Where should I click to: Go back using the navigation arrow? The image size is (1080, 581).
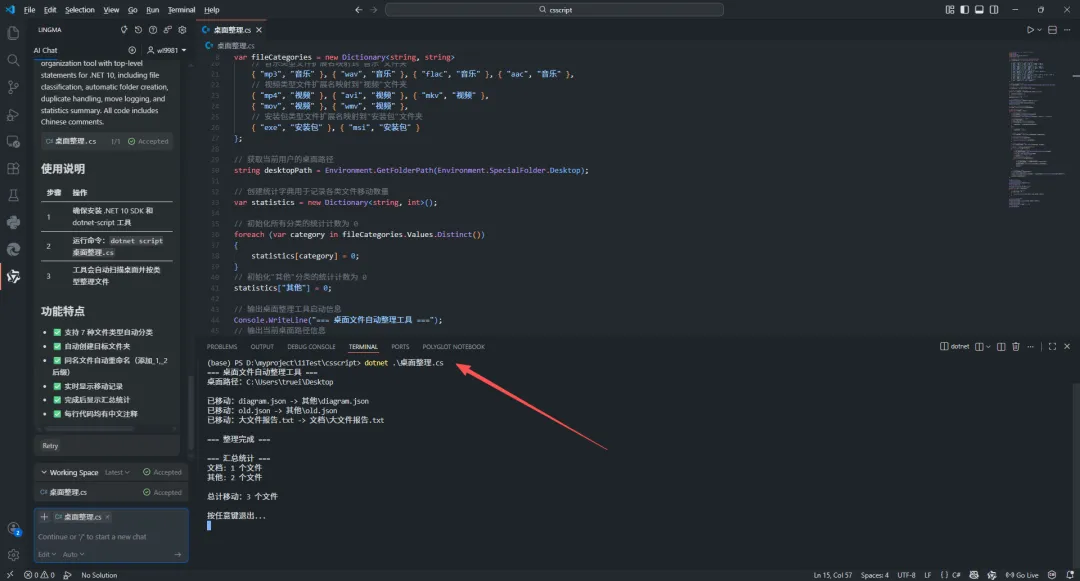point(358,10)
